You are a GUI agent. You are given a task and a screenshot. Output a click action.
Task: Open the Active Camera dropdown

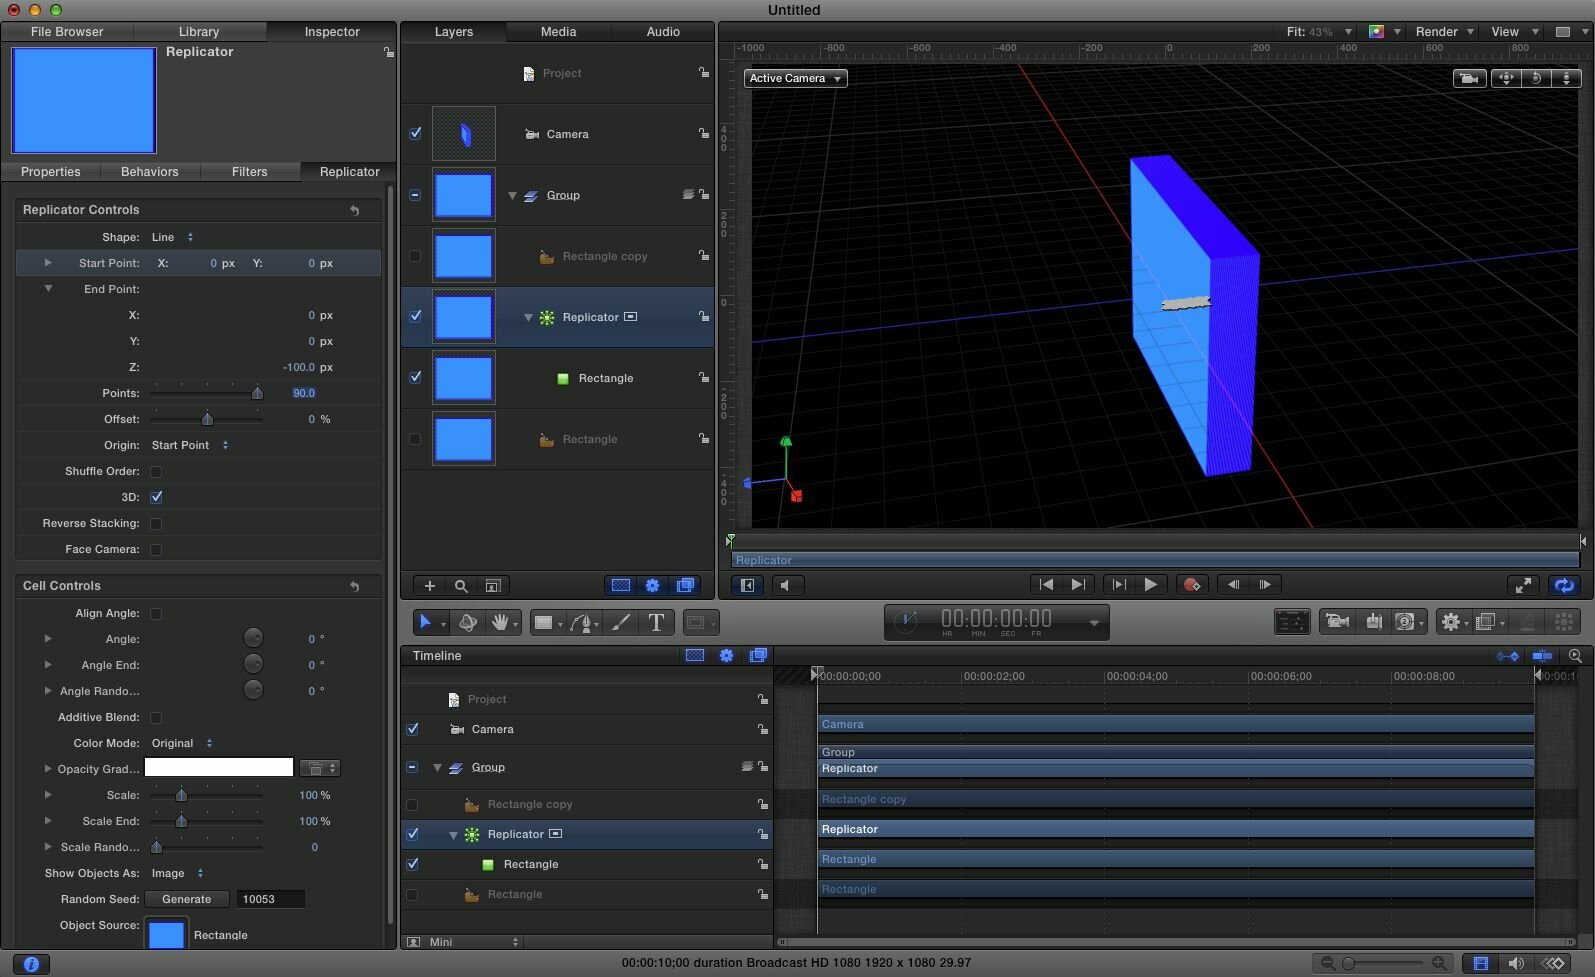pyautogui.click(x=796, y=78)
